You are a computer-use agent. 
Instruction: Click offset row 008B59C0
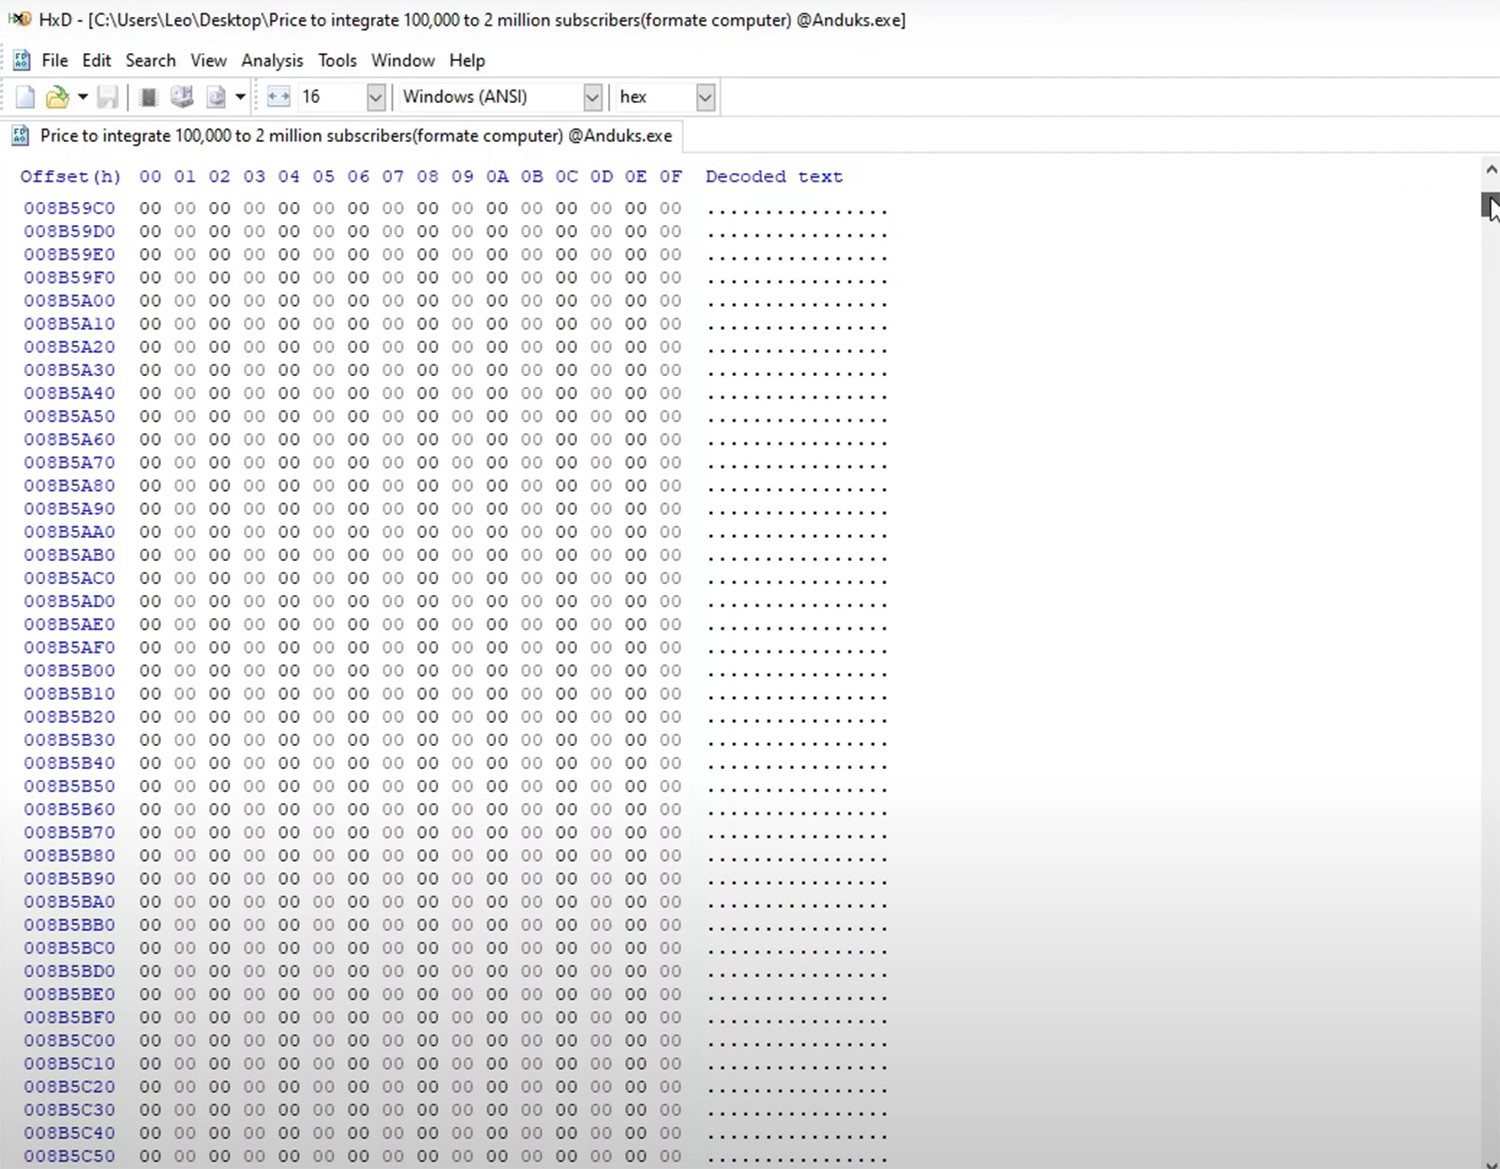(69, 208)
